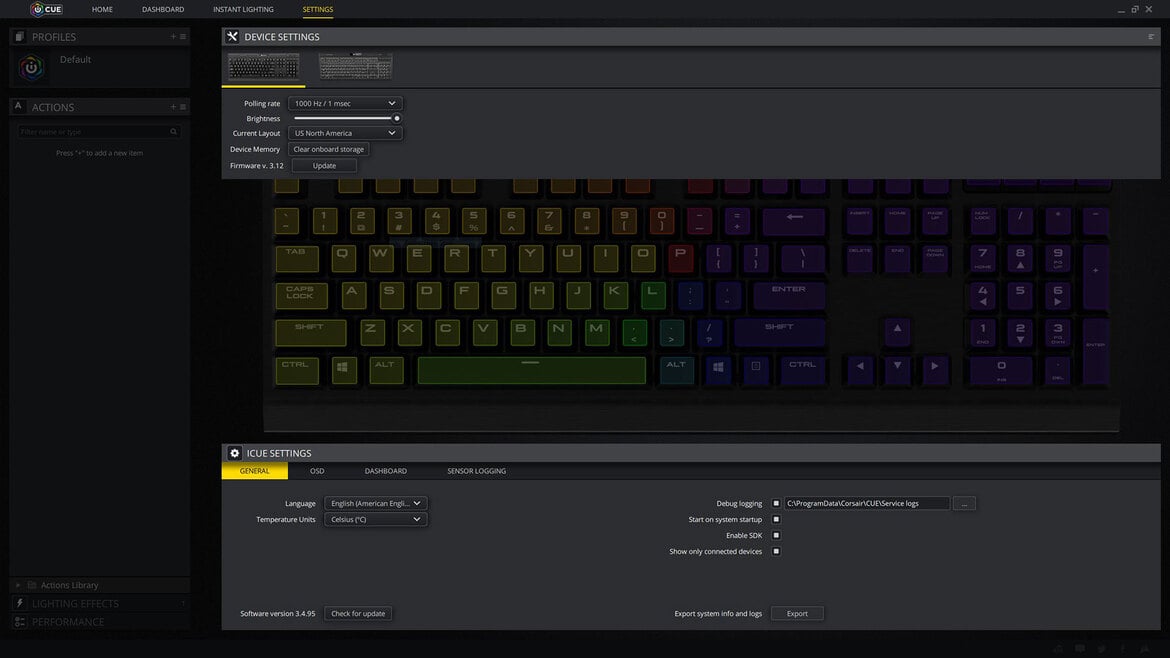Add a new action with plus icon

[173, 107]
